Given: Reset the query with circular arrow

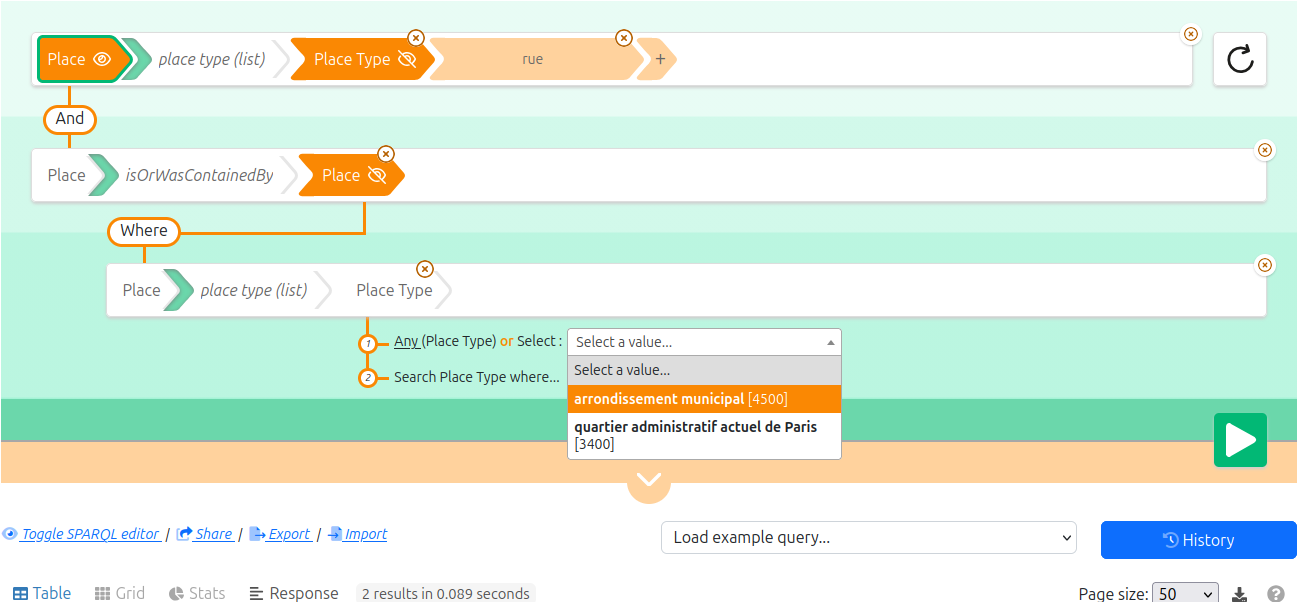Looking at the screenshot, I should pos(1240,59).
